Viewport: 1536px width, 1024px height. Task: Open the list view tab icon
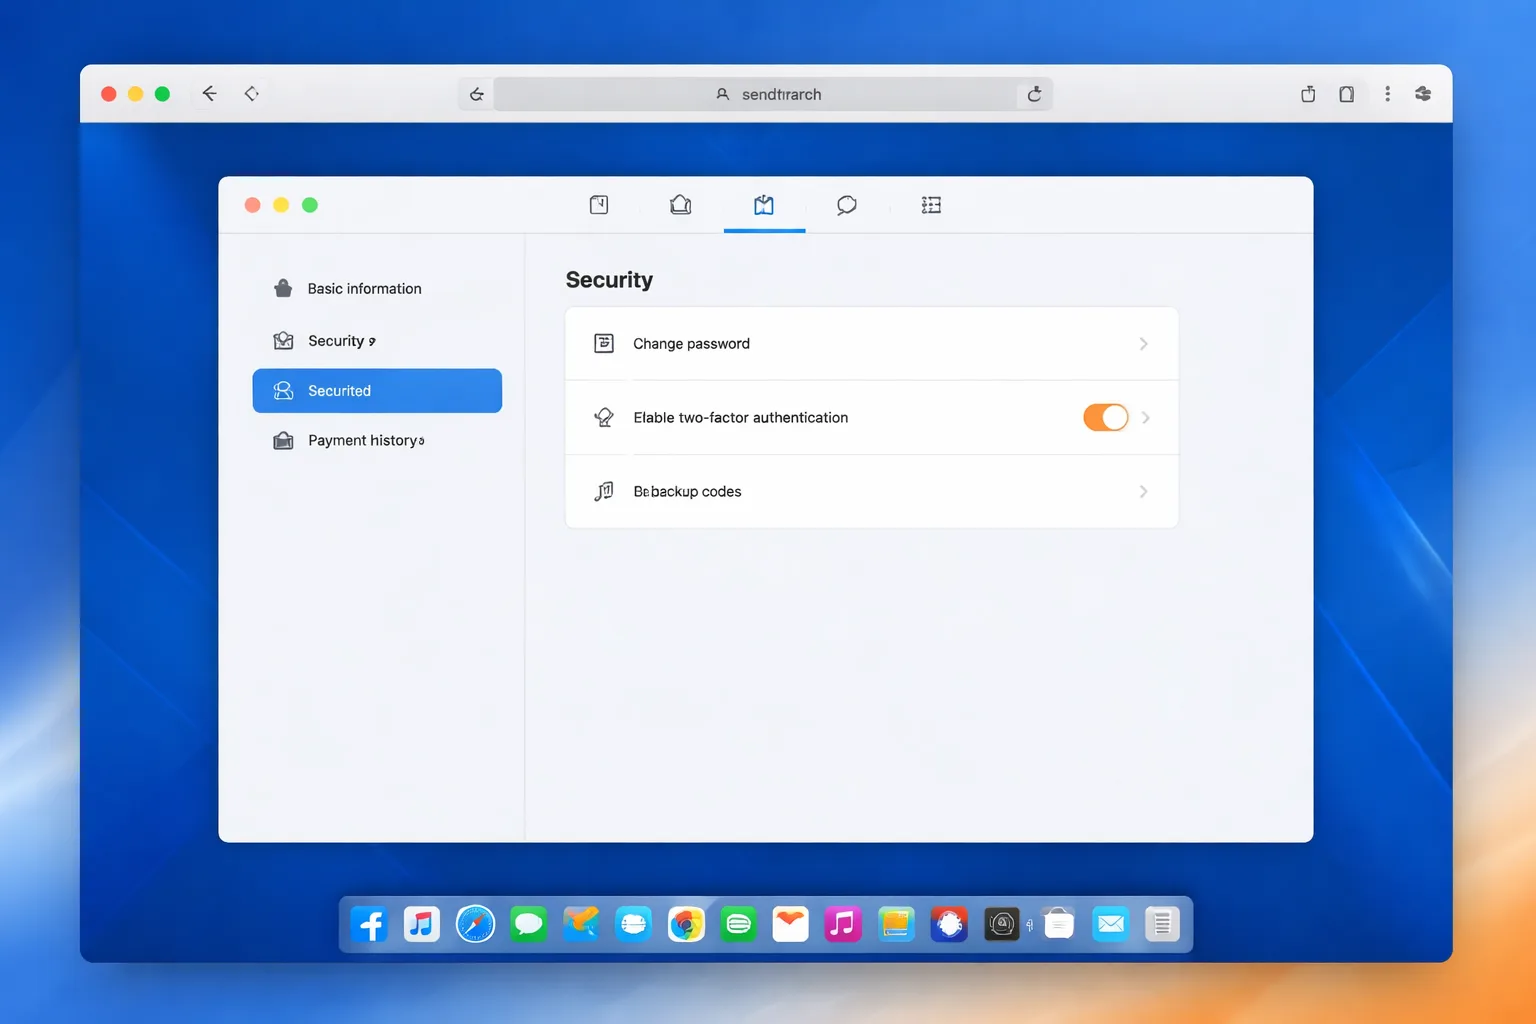tap(931, 205)
